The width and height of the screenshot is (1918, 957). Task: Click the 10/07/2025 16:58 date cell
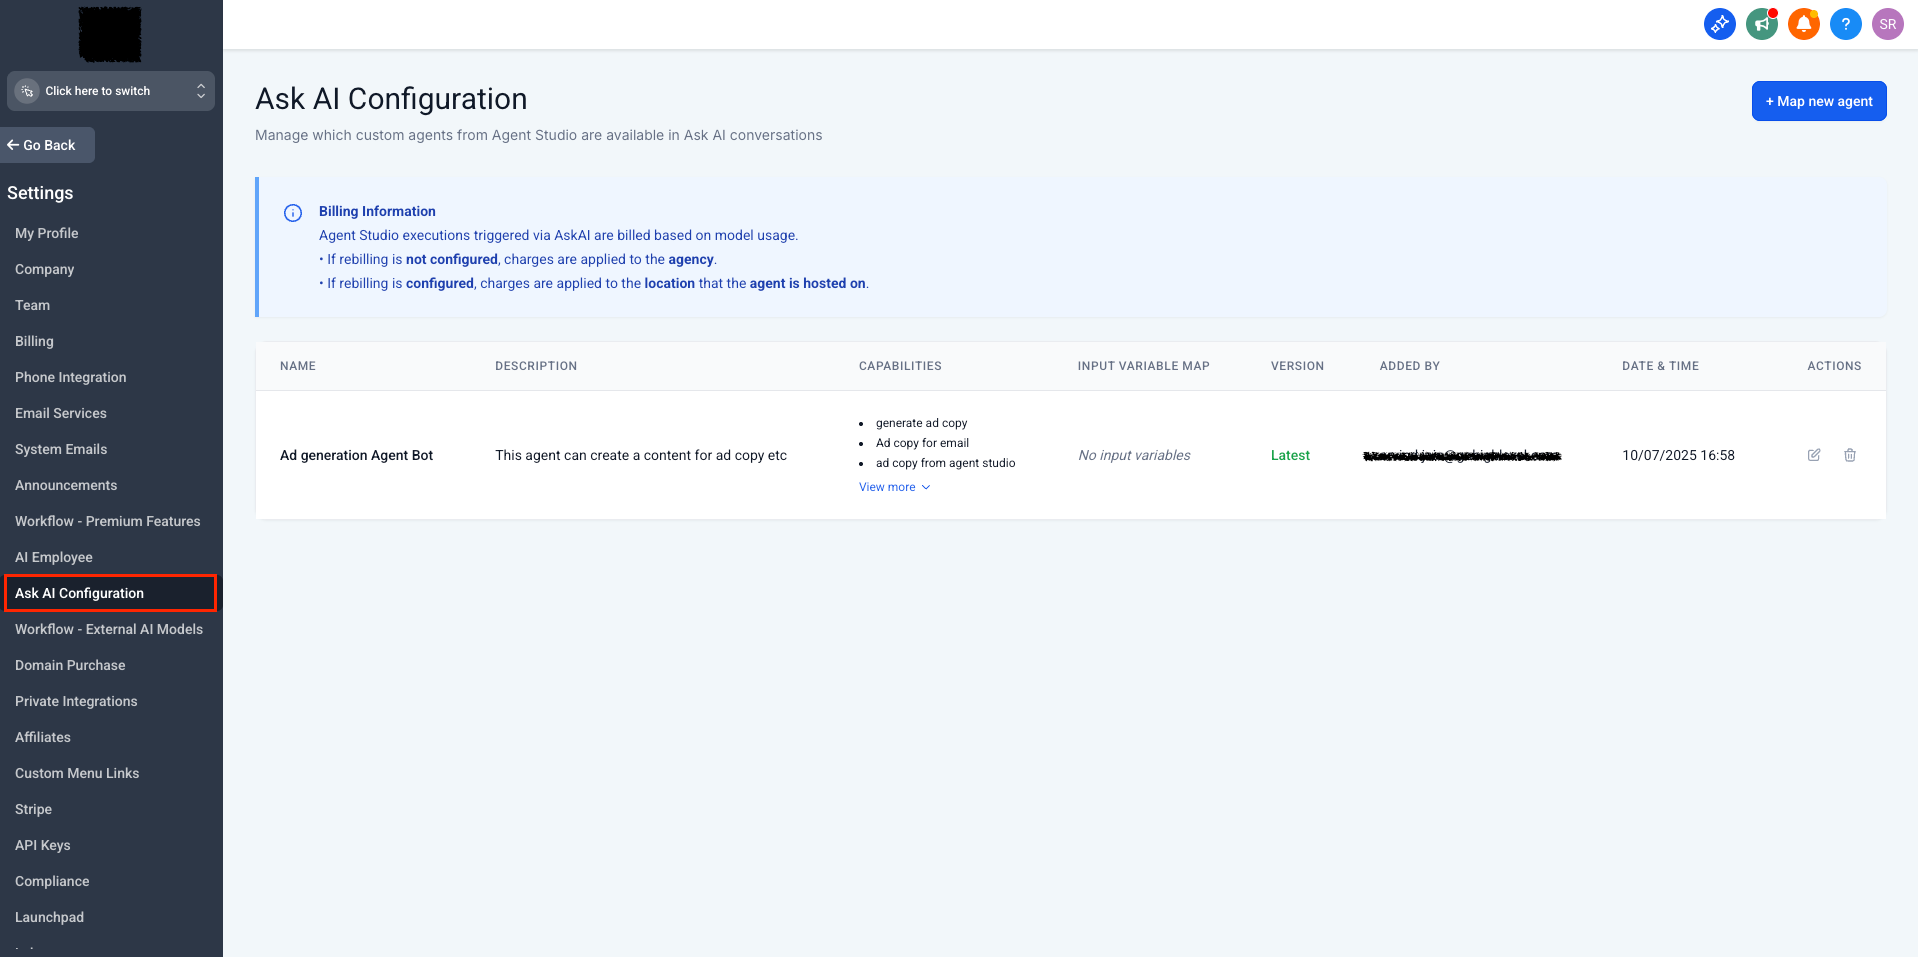[1678, 455]
